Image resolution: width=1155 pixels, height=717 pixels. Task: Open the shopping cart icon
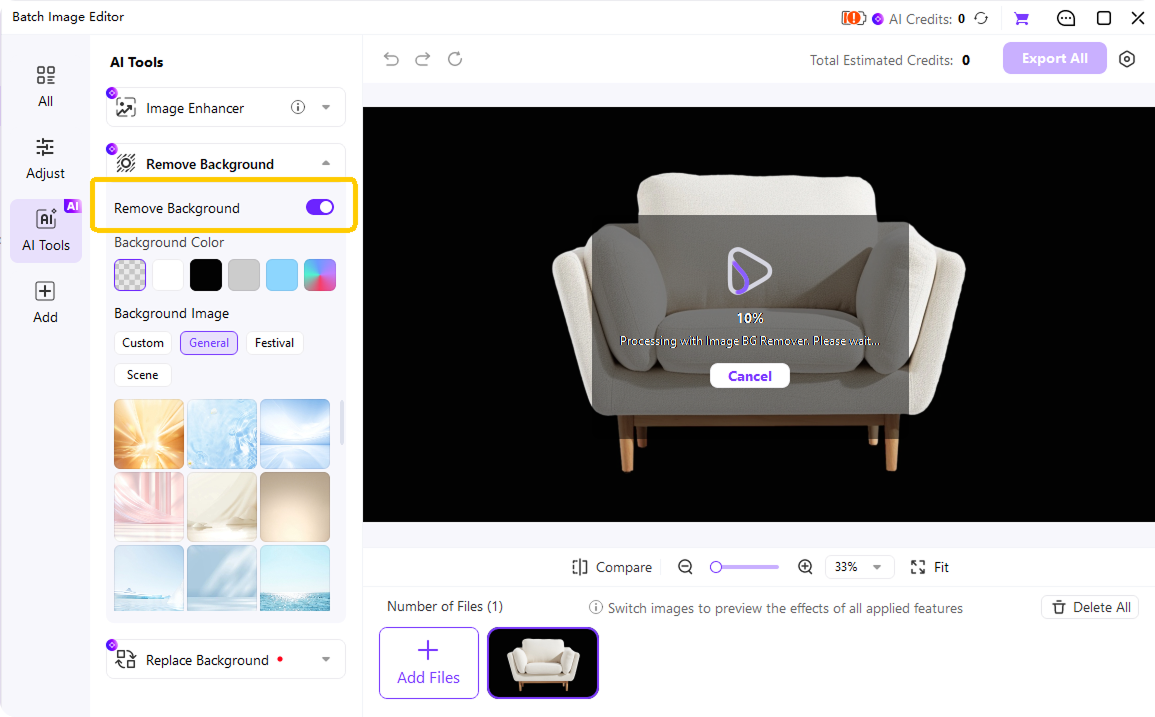(1022, 18)
